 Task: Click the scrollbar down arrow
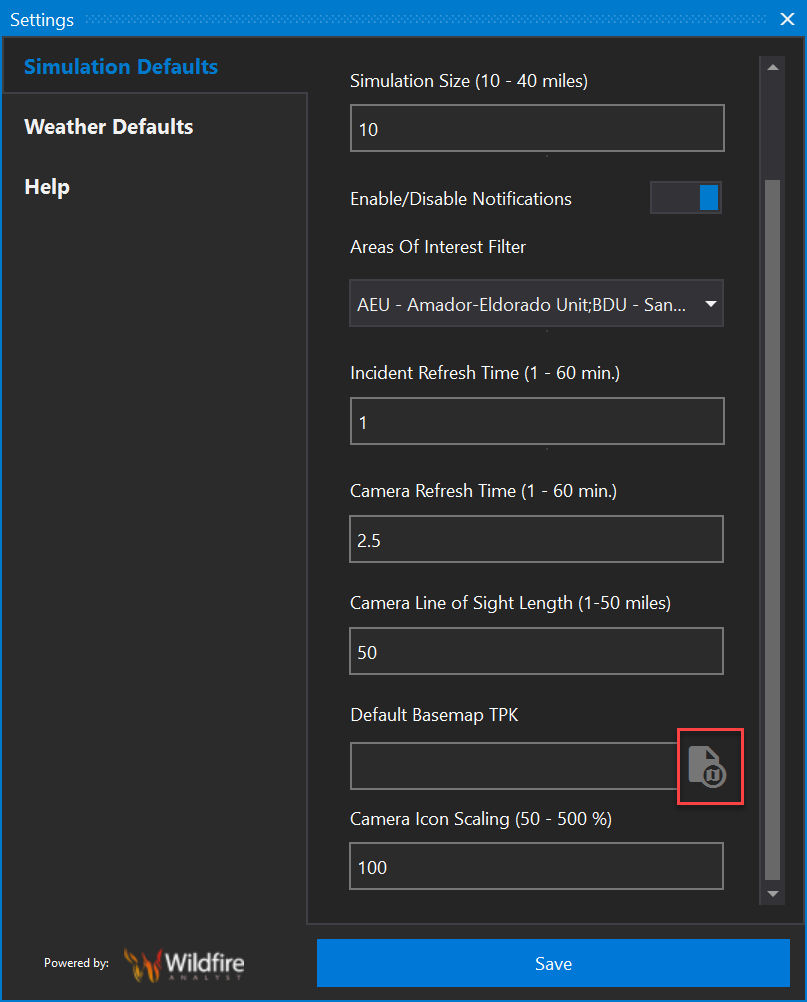[772, 893]
